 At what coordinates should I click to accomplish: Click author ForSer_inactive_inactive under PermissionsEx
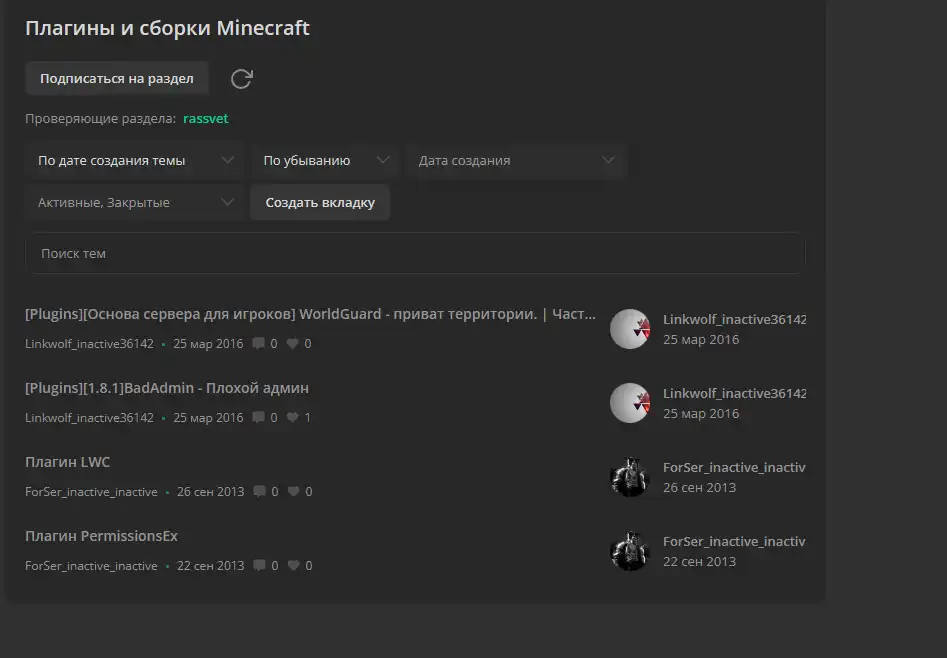91,566
